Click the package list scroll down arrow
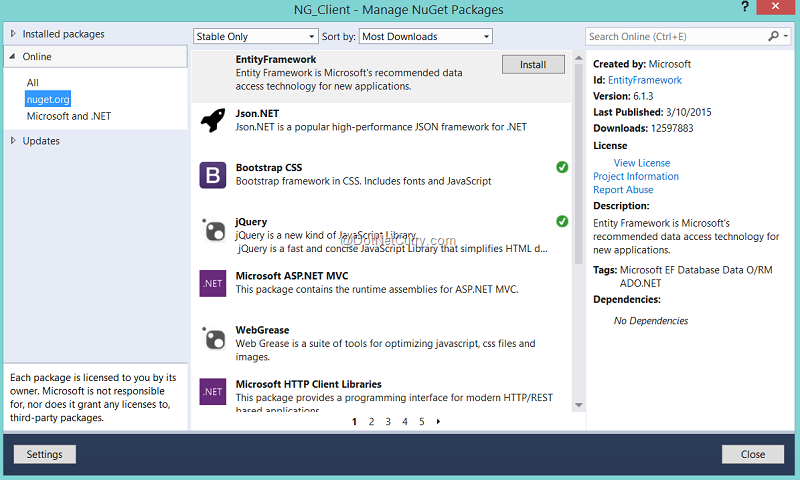The width and height of the screenshot is (800, 480). pos(579,405)
